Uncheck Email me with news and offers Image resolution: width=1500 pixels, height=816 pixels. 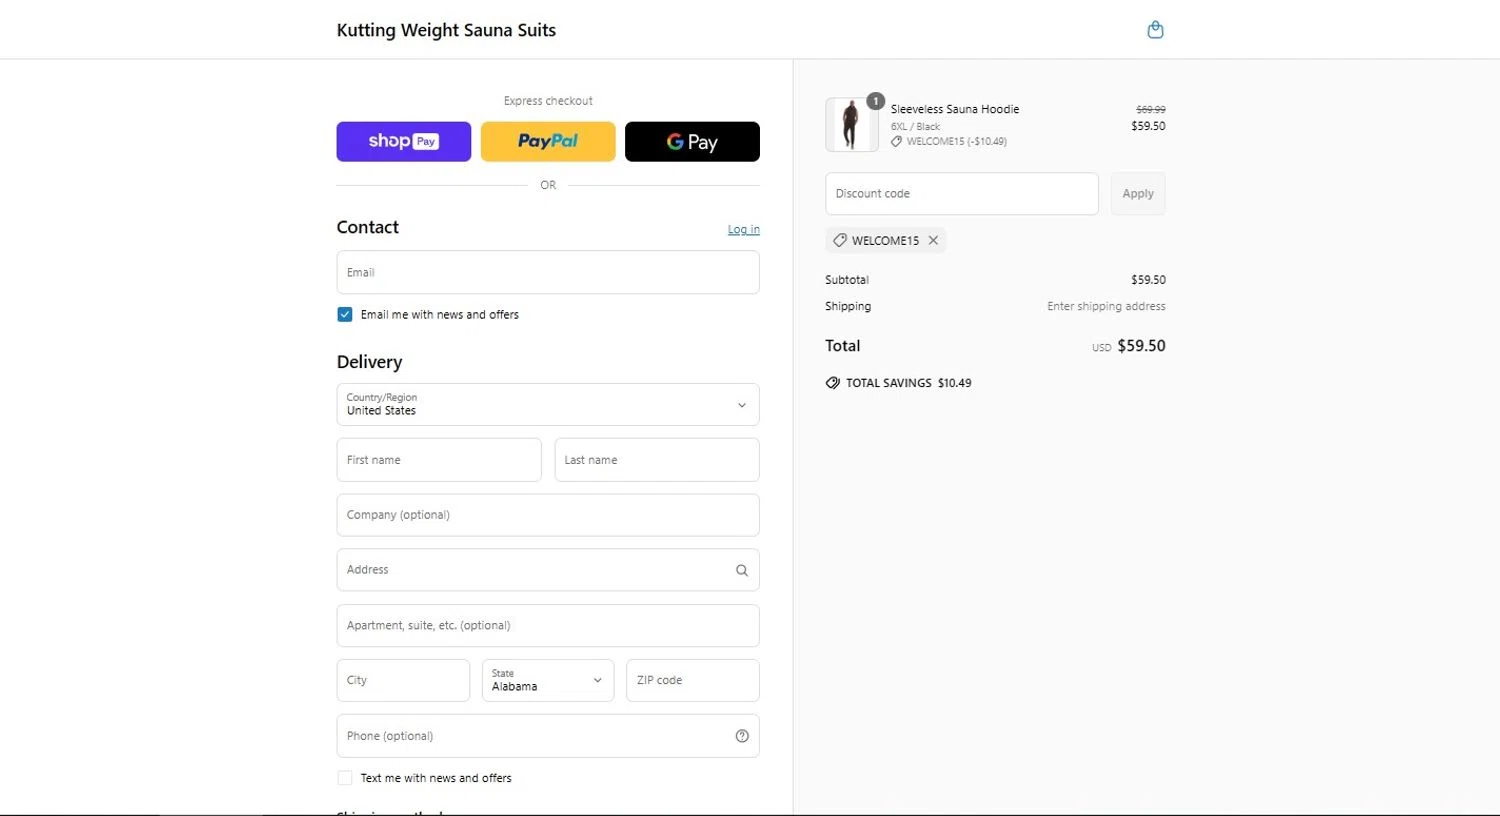pyautogui.click(x=345, y=314)
